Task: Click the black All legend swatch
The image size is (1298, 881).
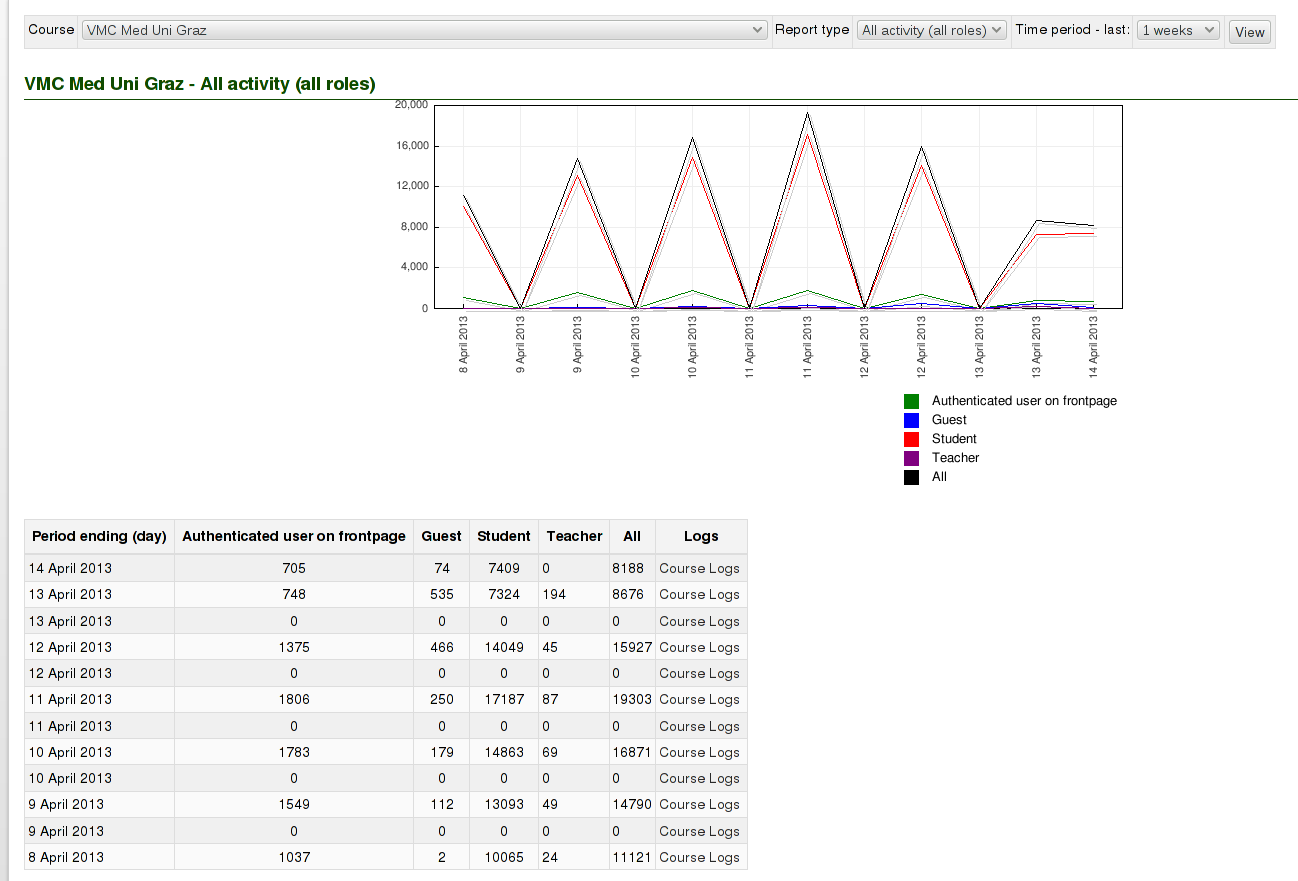Action: [x=911, y=477]
